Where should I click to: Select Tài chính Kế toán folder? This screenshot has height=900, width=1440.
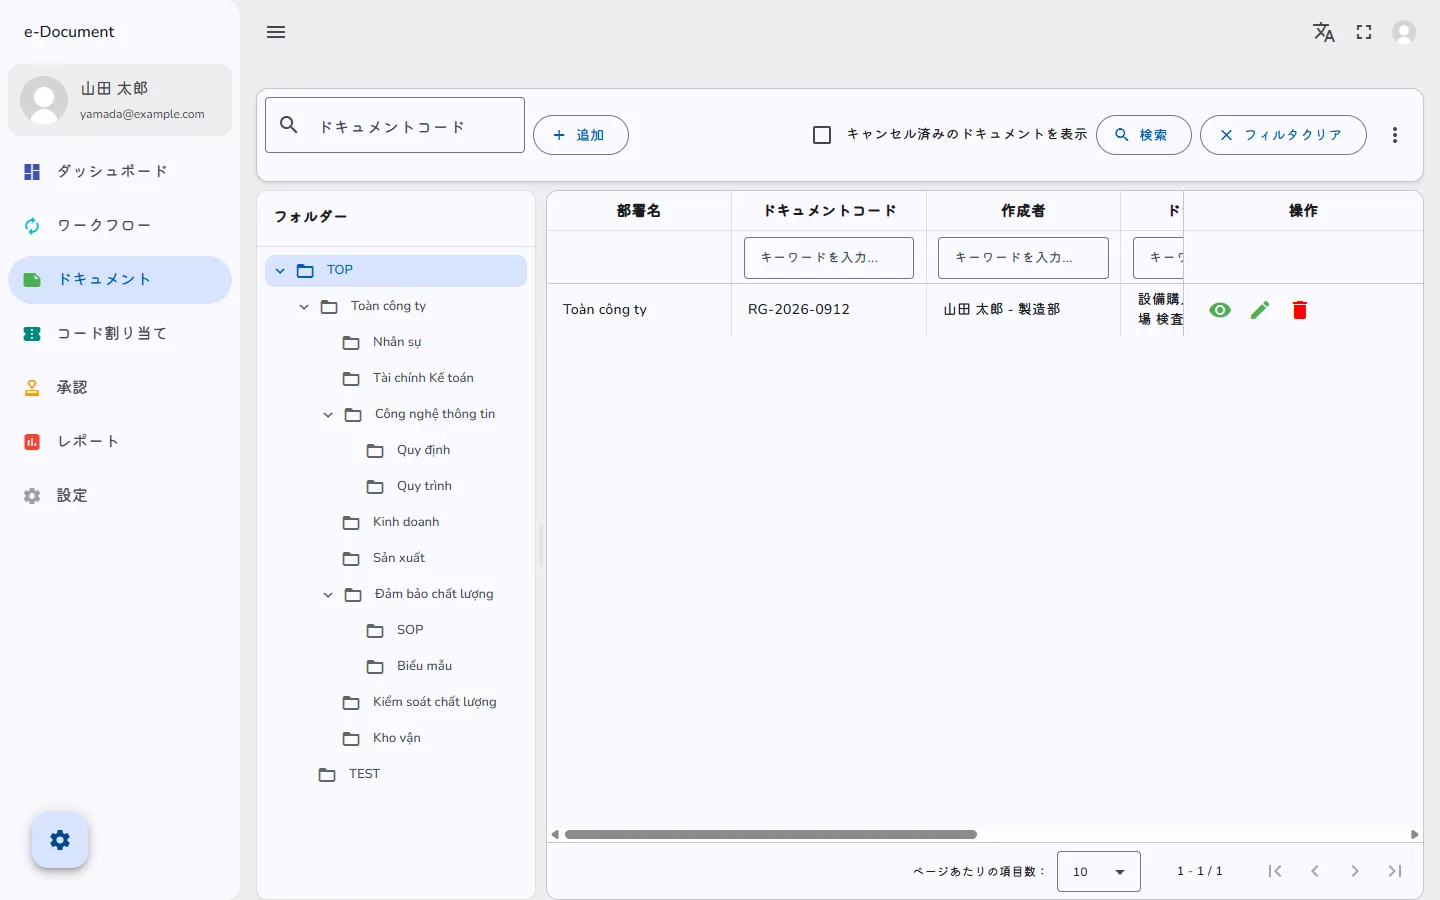(x=423, y=378)
